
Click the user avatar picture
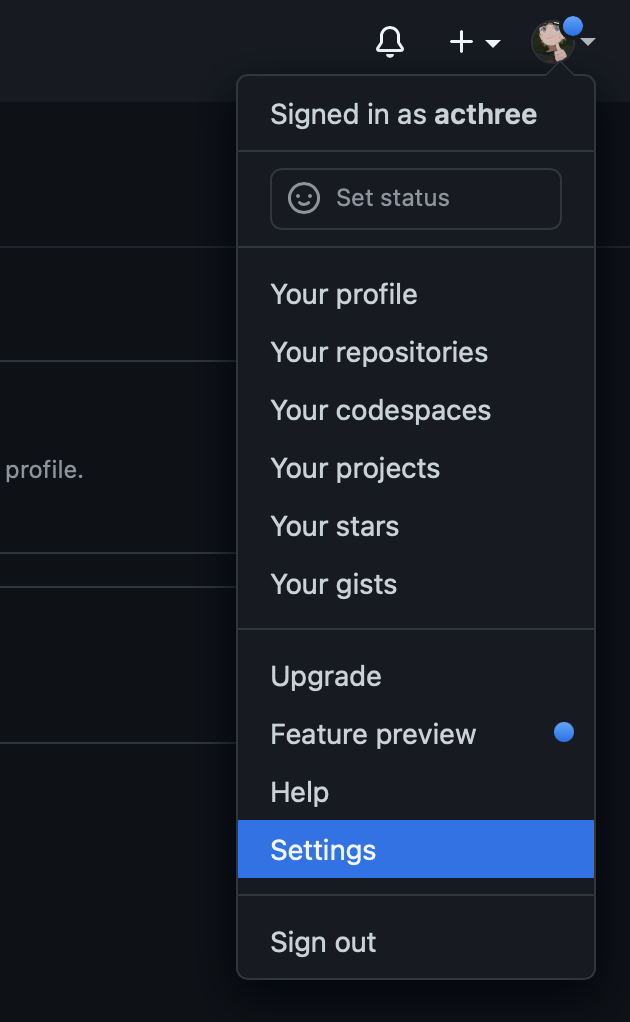(551, 42)
